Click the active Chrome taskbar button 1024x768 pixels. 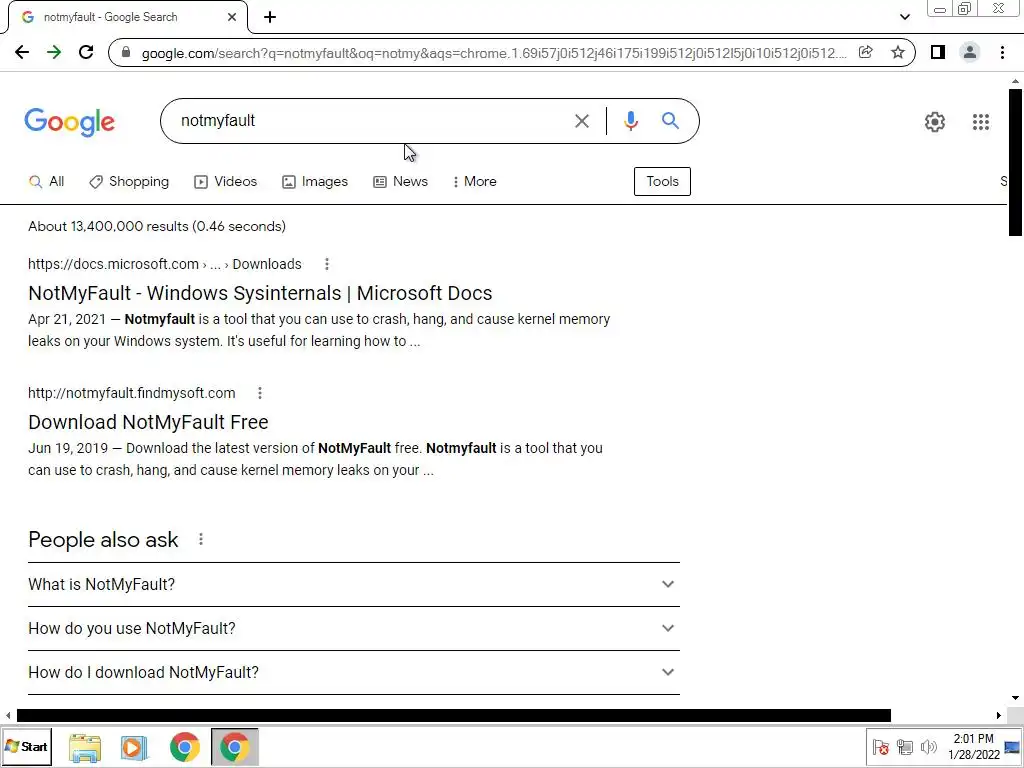[x=234, y=747]
